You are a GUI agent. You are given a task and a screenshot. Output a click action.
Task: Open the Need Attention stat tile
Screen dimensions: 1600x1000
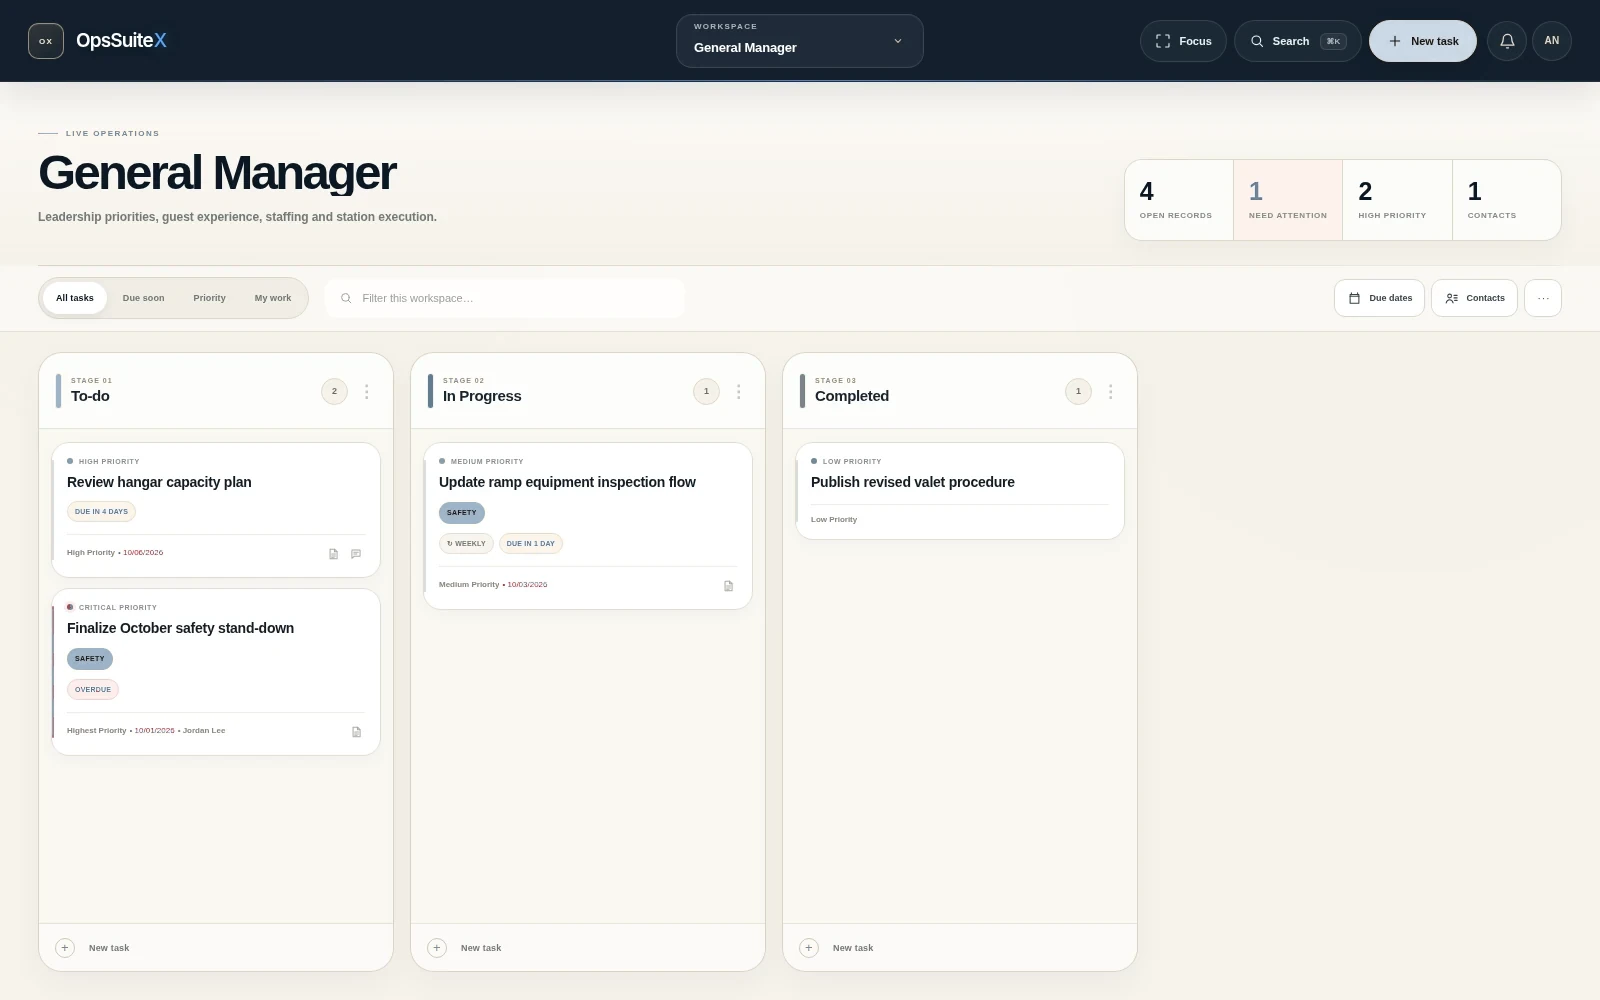coord(1288,200)
